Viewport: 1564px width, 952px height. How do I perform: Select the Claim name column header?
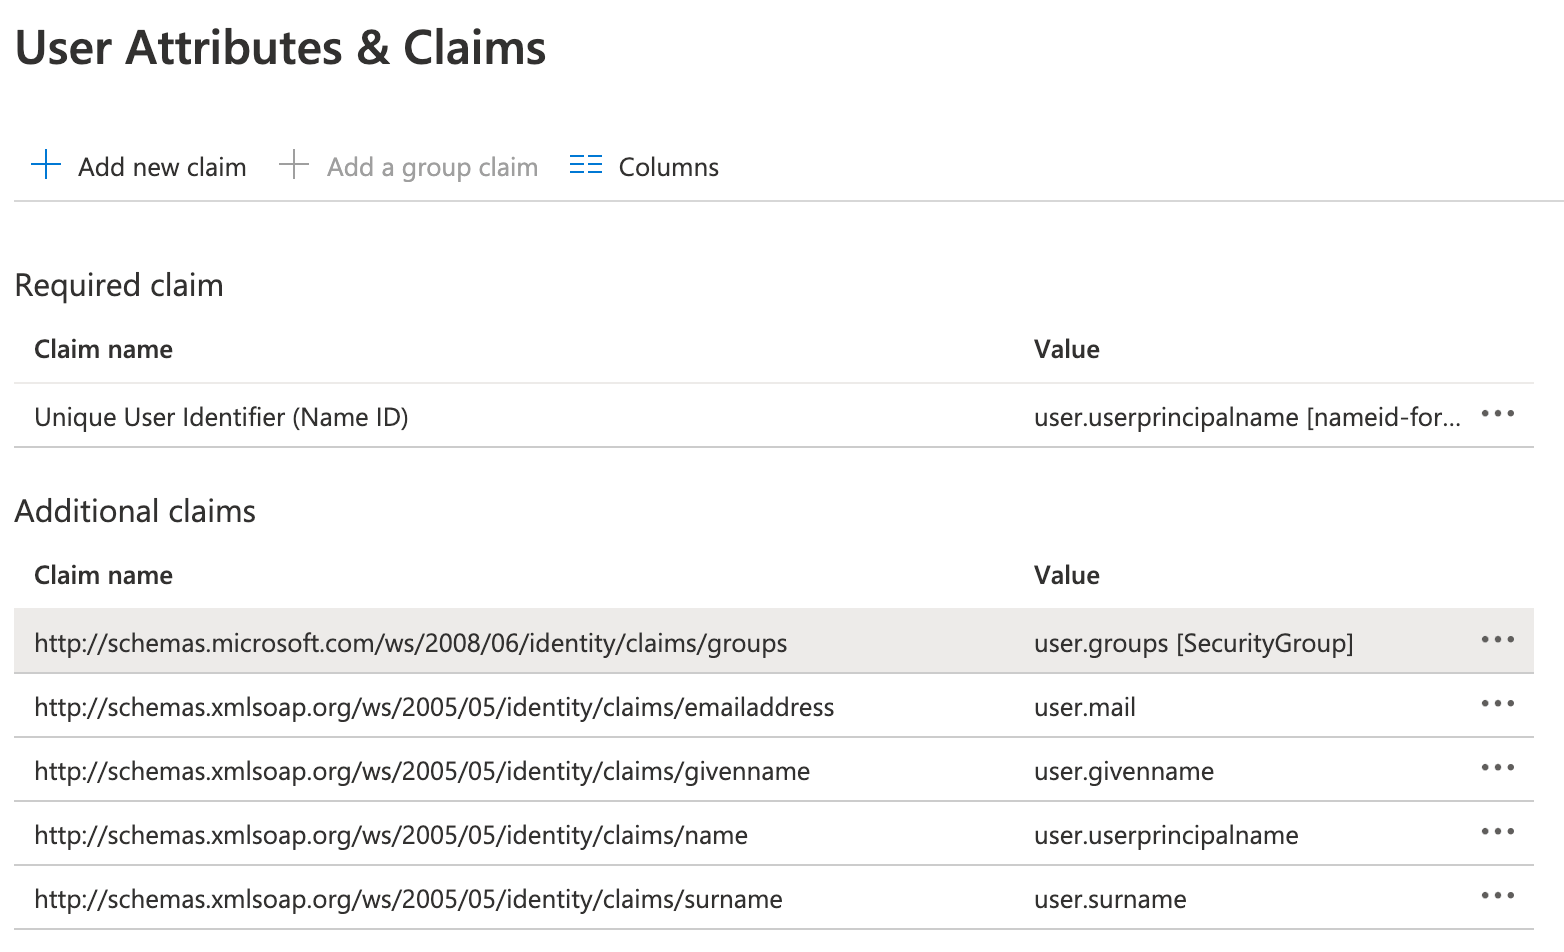103,348
